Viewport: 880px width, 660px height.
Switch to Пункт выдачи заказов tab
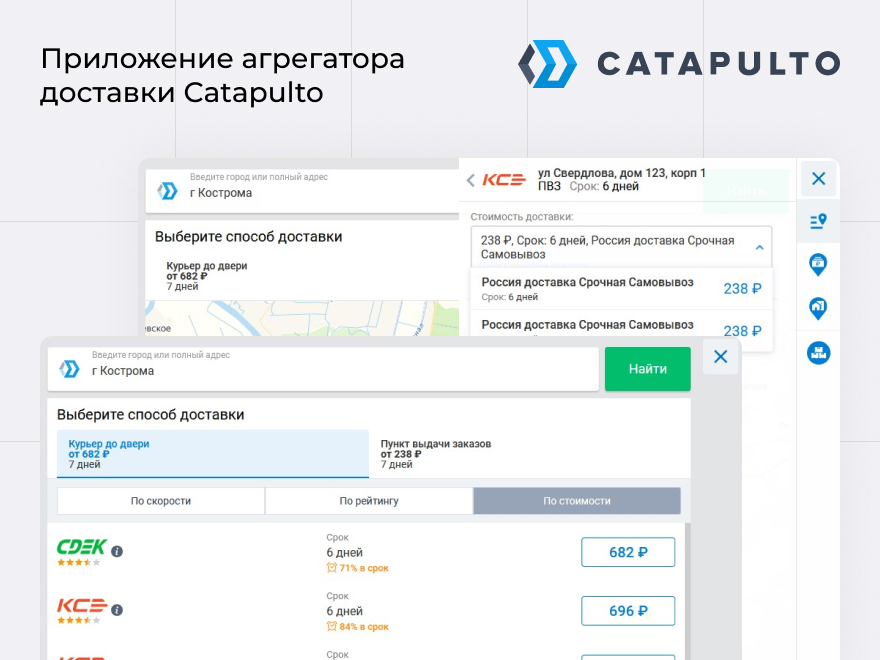[x=436, y=453]
